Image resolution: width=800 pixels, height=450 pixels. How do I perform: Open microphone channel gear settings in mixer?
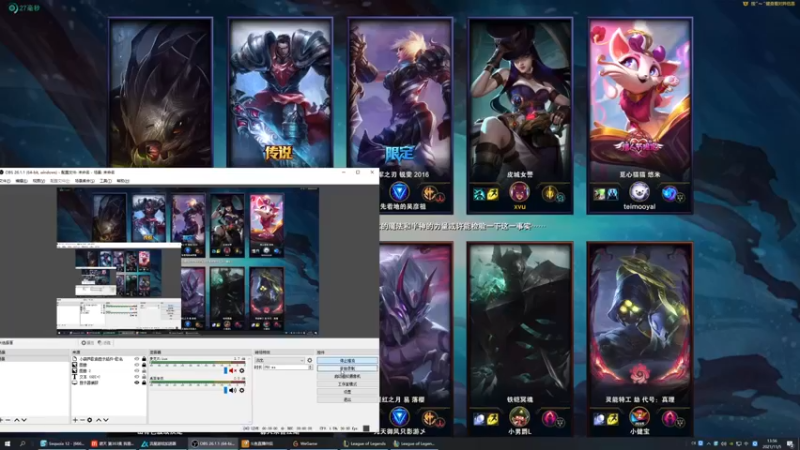(242, 370)
